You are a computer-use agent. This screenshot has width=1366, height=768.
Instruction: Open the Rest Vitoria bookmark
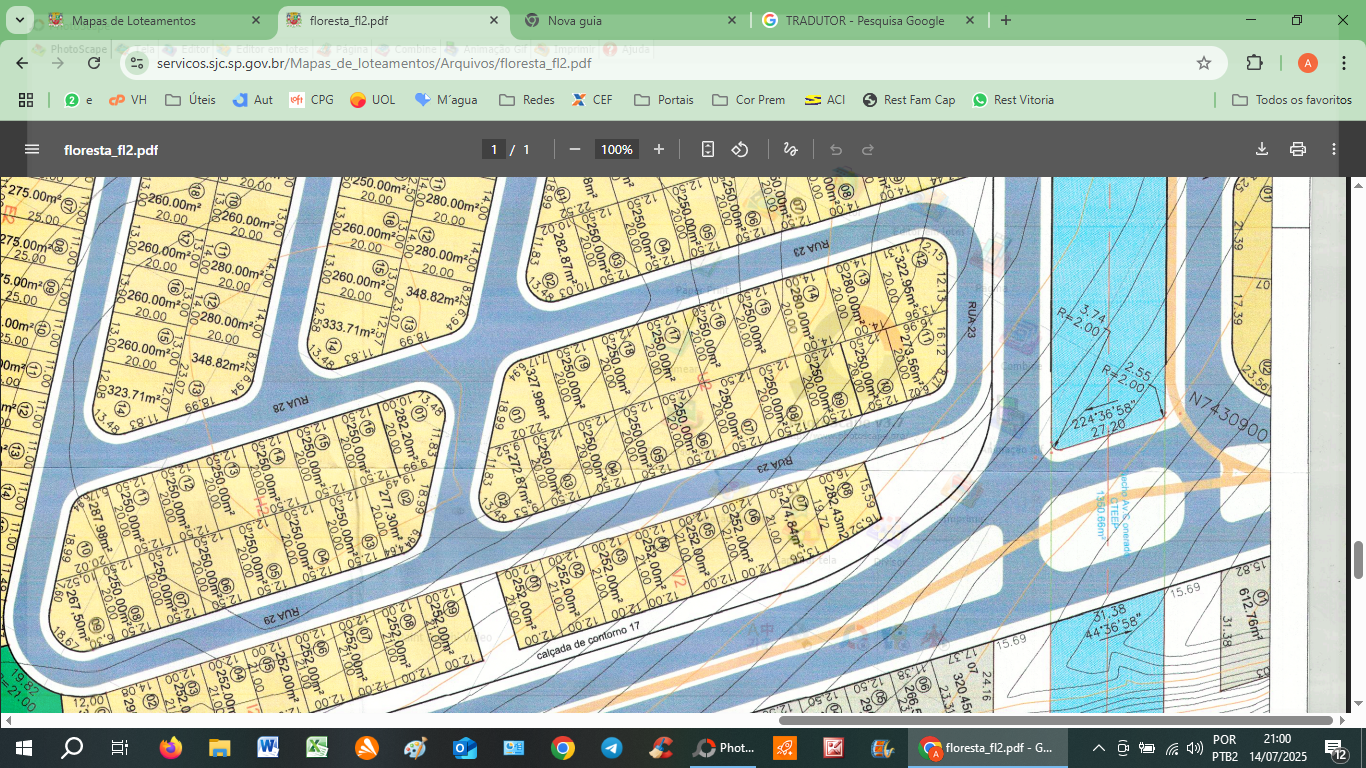pos(1013,100)
